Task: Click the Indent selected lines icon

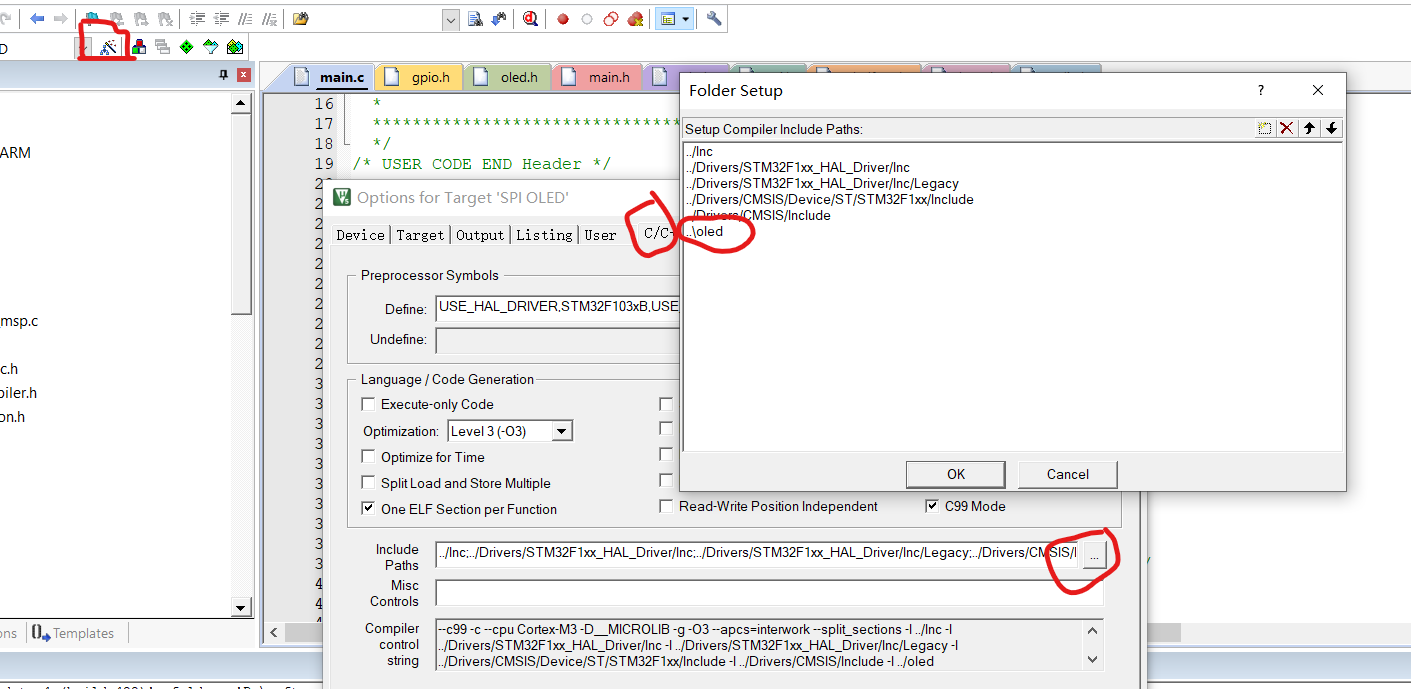Action: tap(196, 19)
